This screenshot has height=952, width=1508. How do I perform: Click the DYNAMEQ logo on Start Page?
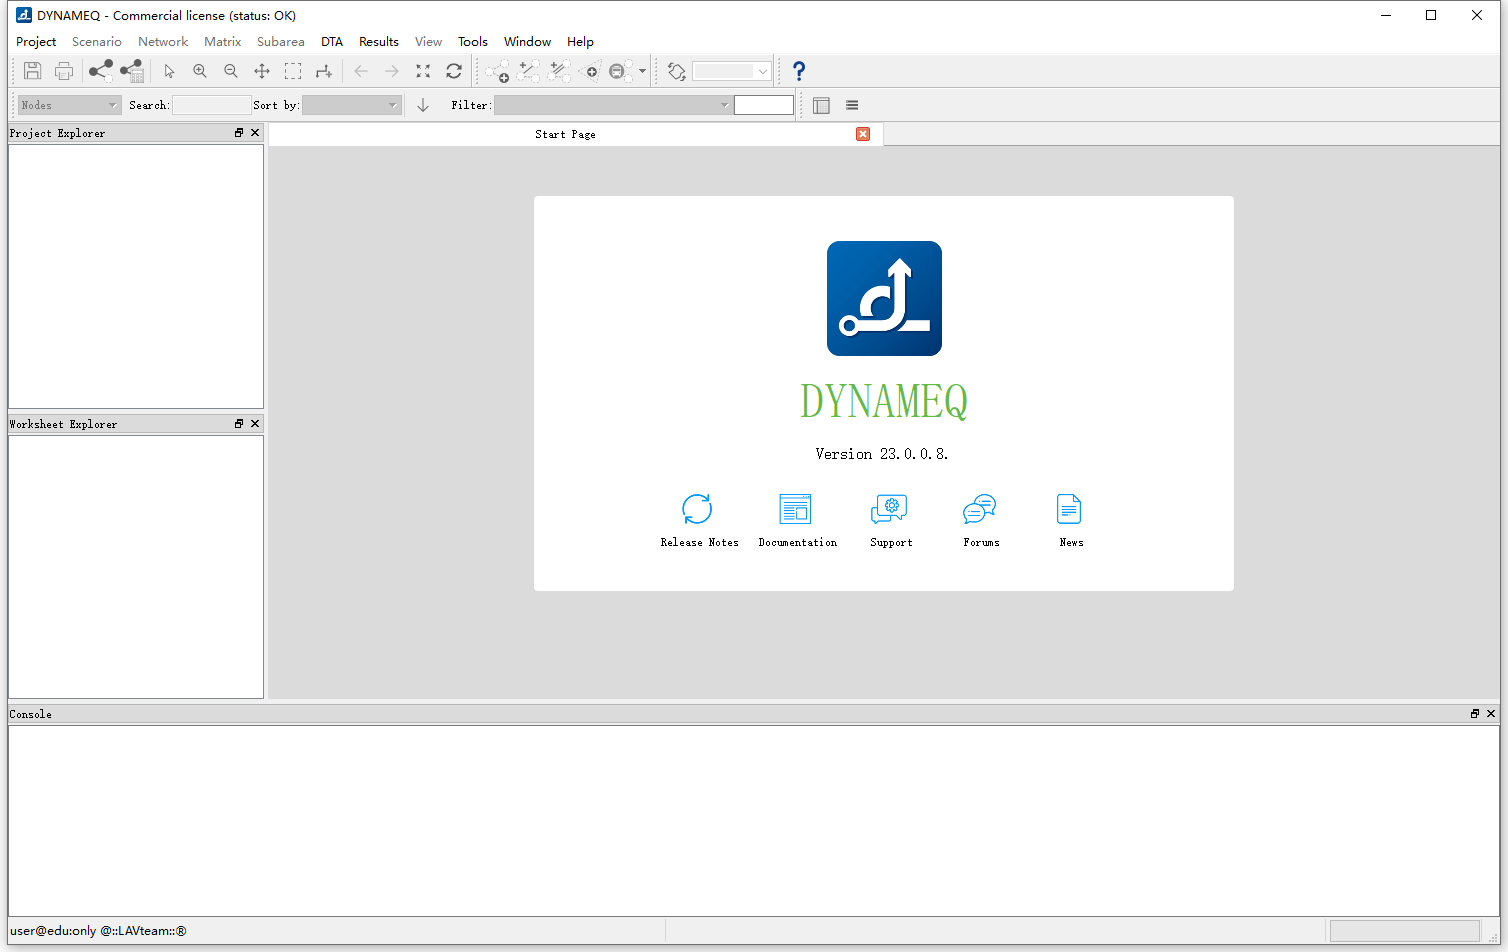pos(884,298)
